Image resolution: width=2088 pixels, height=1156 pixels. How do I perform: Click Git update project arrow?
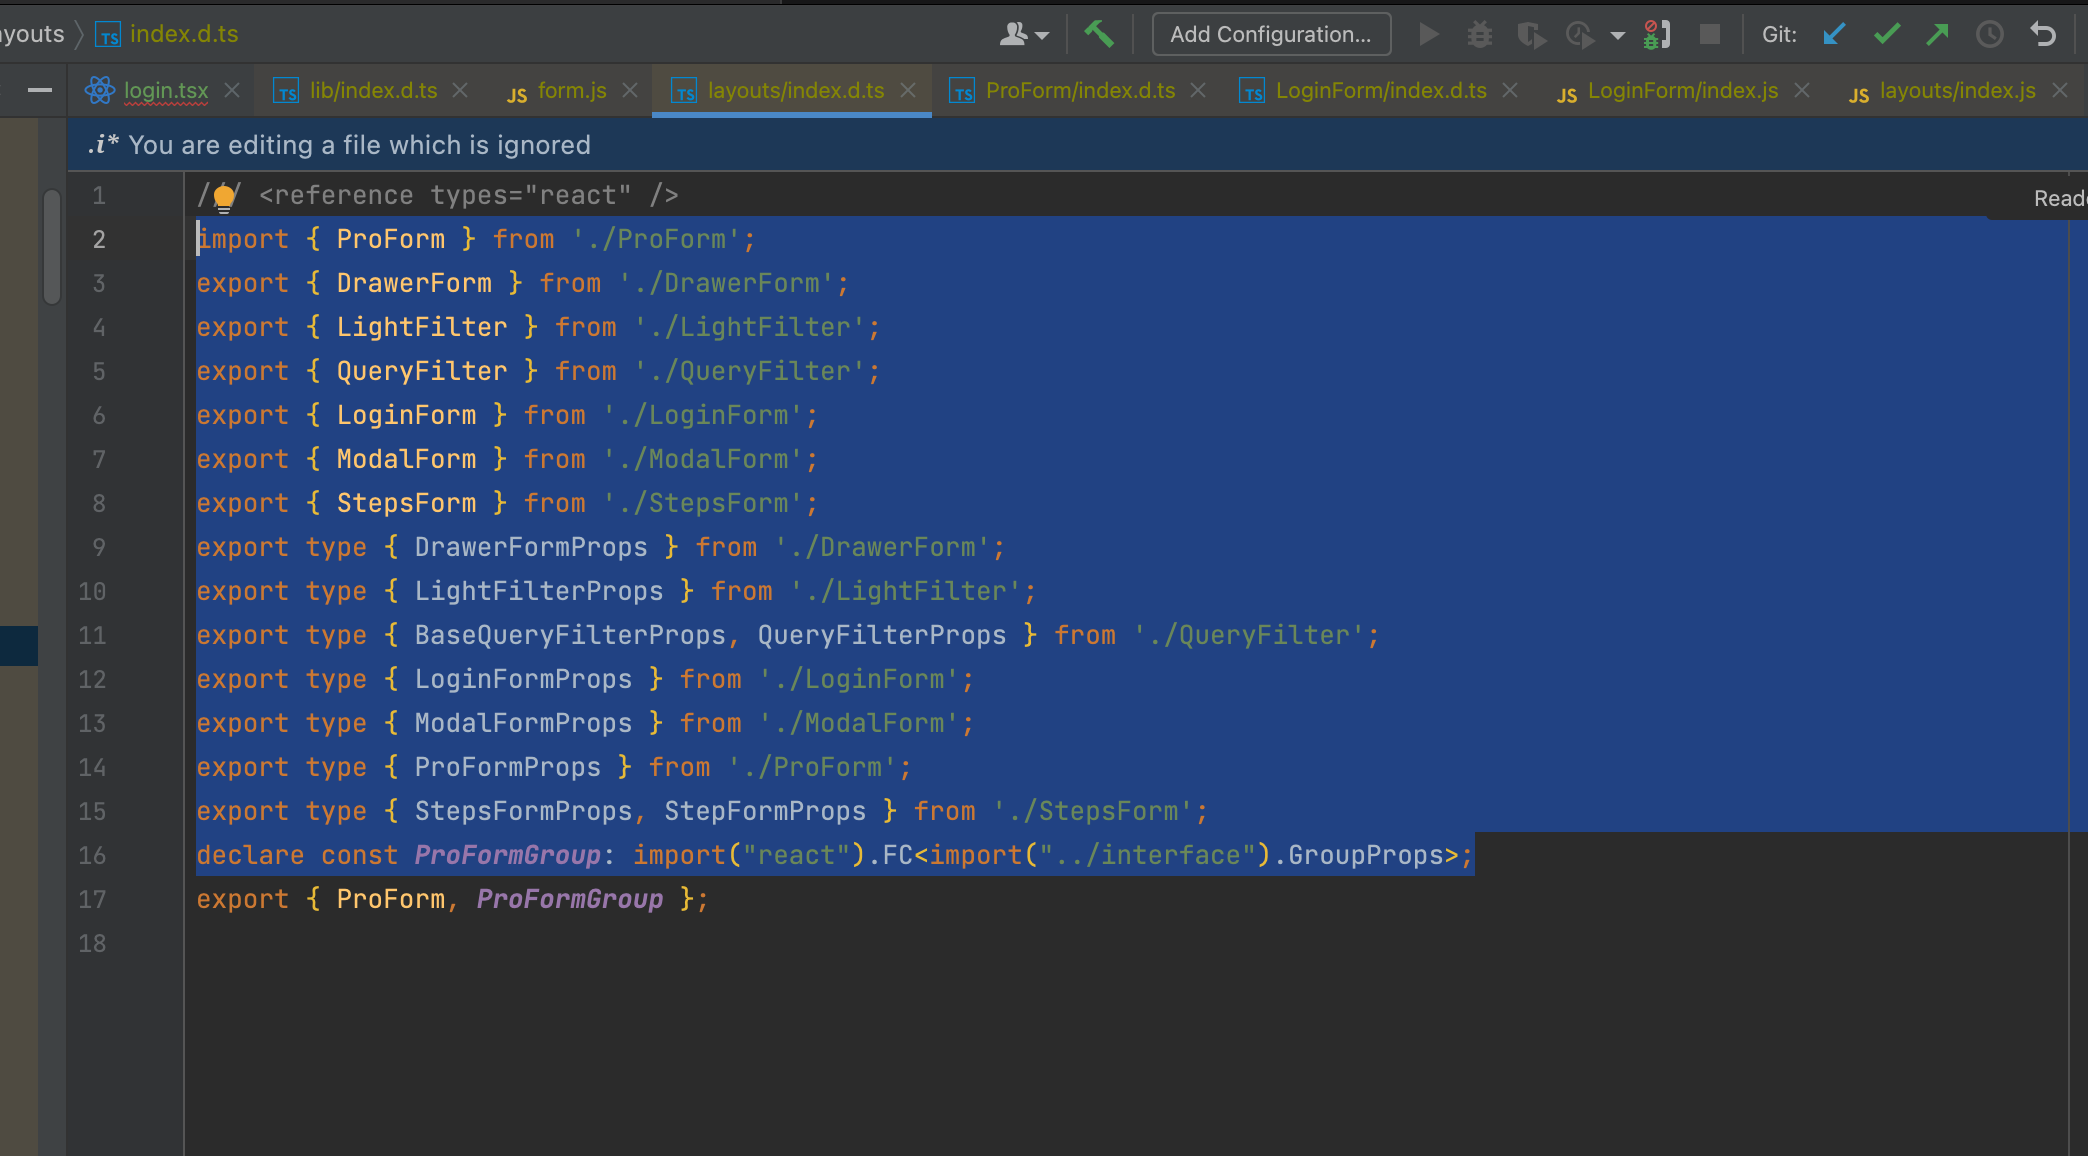pyautogui.click(x=1833, y=35)
